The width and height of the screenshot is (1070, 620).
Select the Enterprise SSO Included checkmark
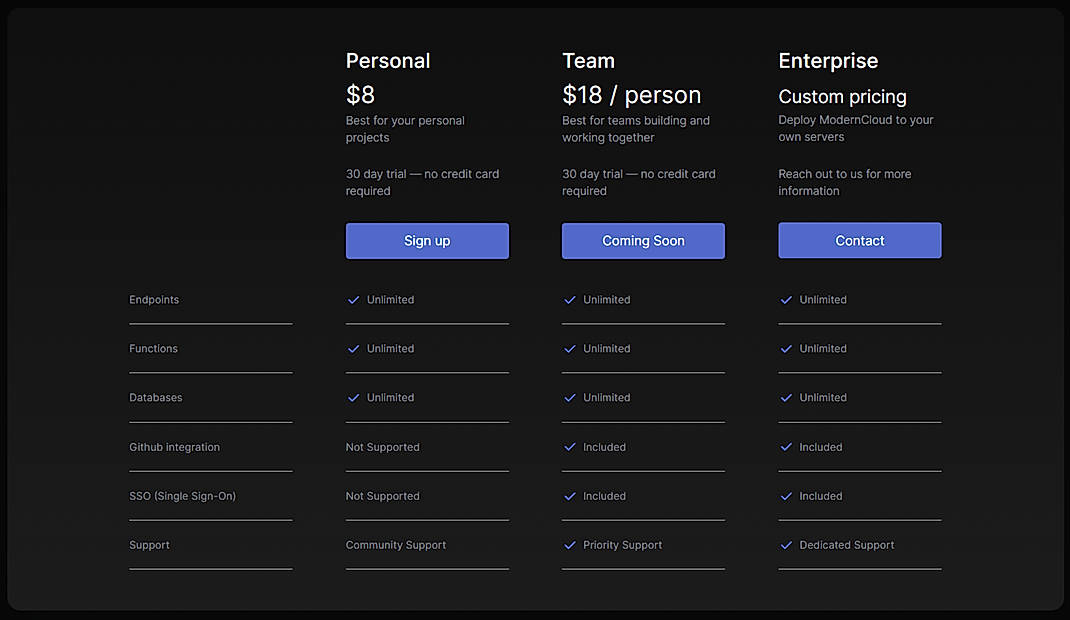coord(786,496)
